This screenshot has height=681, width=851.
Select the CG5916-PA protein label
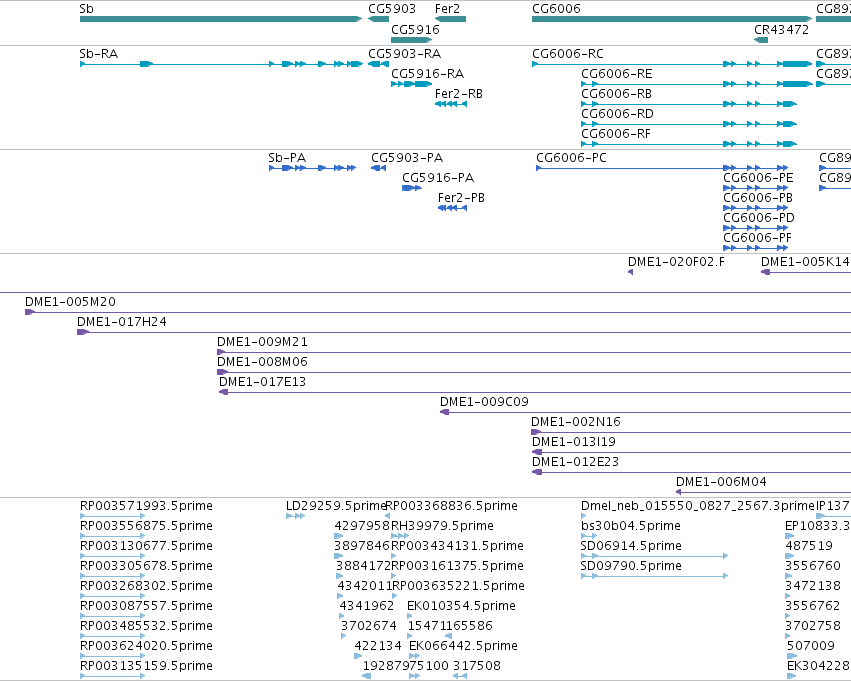click(438, 178)
